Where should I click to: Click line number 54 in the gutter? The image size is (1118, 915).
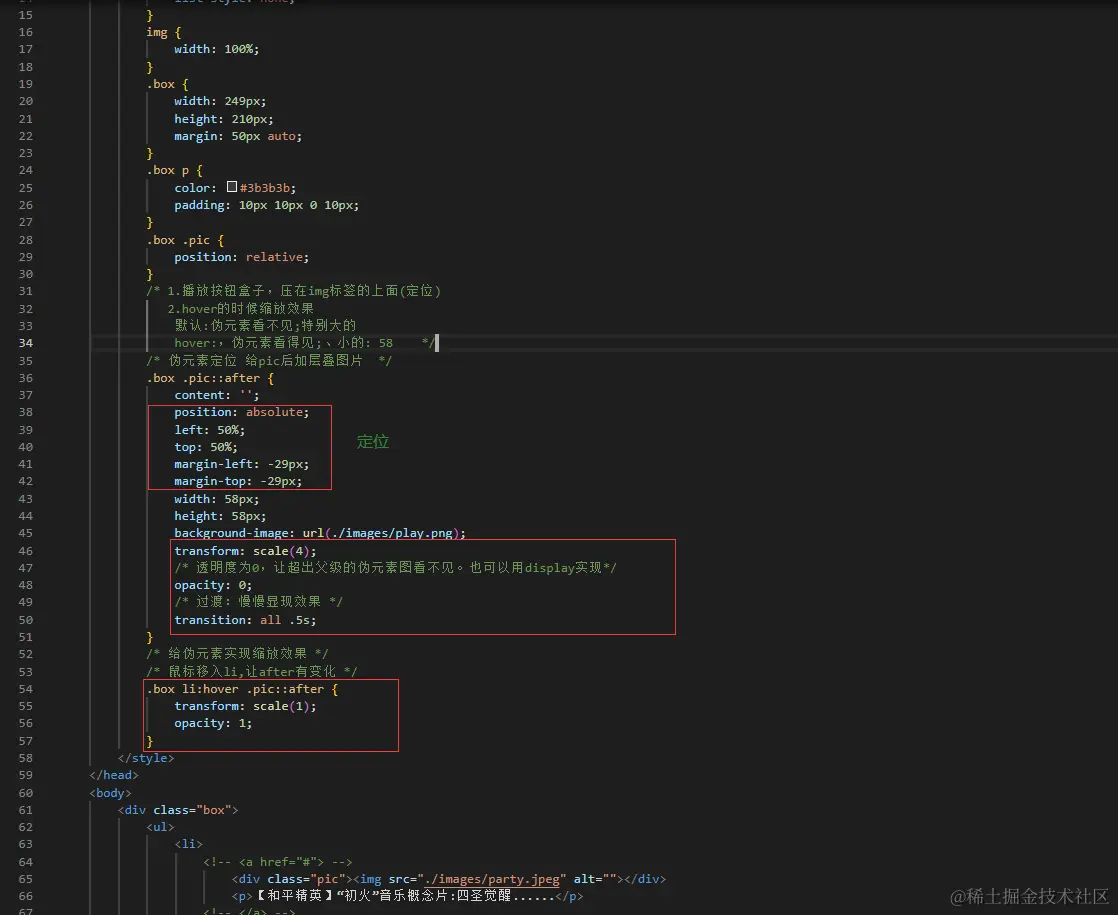tap(26, 689)
